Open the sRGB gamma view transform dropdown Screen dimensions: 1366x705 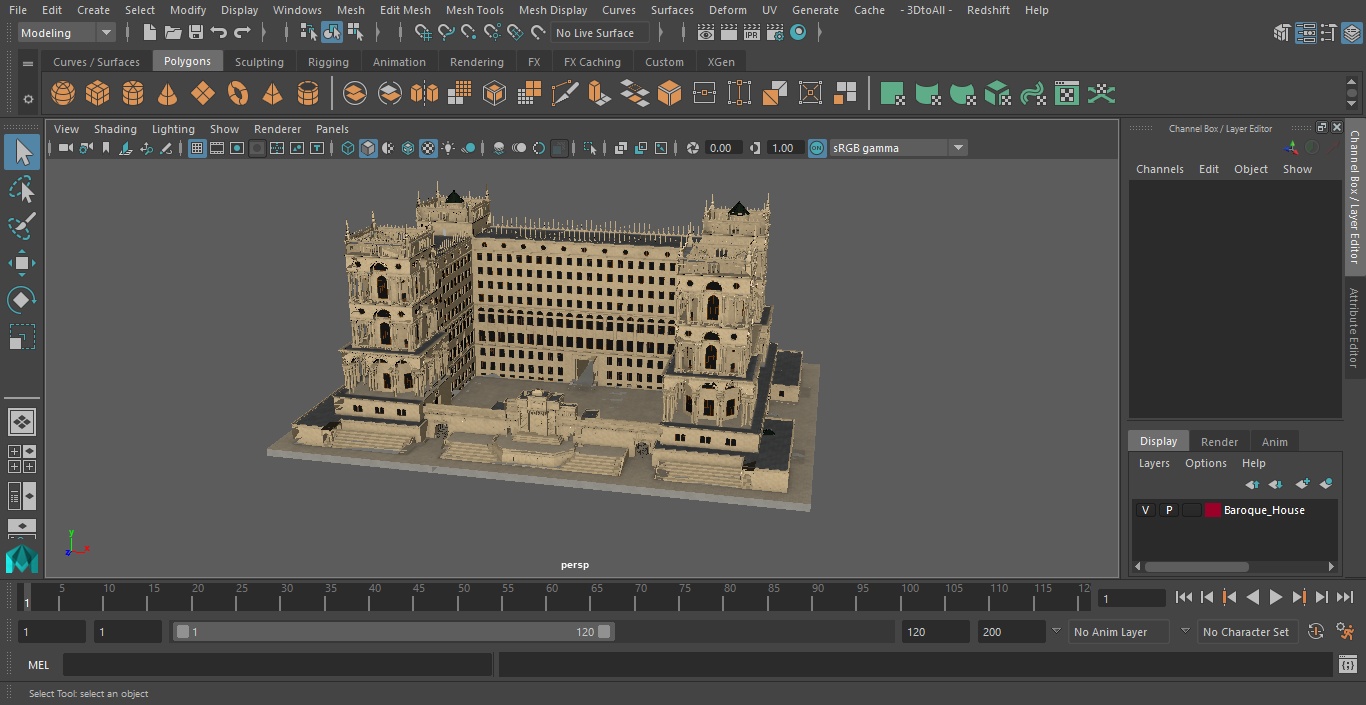[x=898, y=148]
